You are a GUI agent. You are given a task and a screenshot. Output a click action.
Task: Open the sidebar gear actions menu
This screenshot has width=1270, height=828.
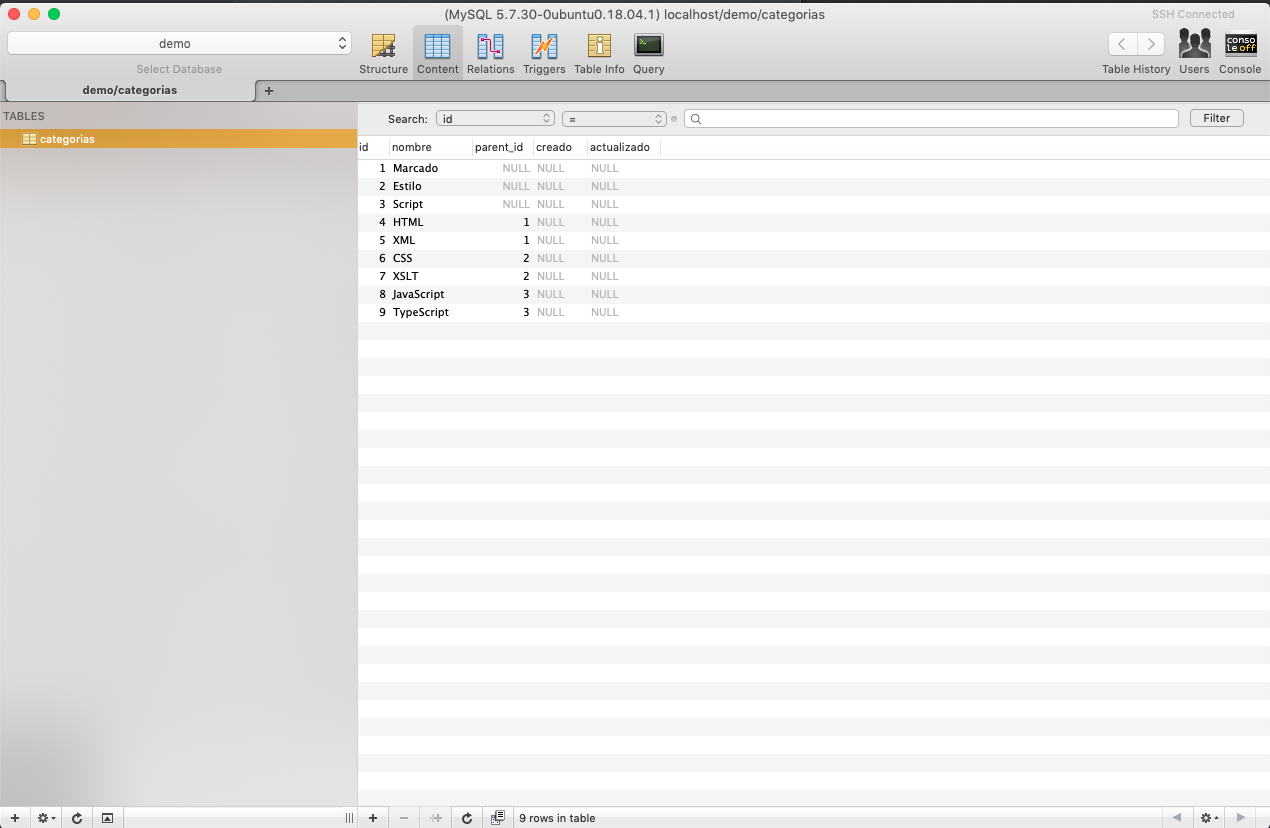pyautogui.click(x=46, y=818)
